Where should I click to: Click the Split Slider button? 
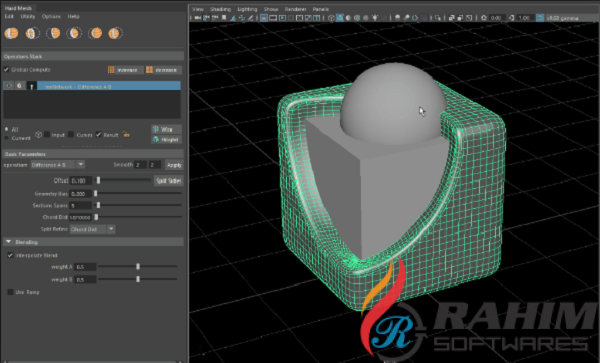[169, 181]
